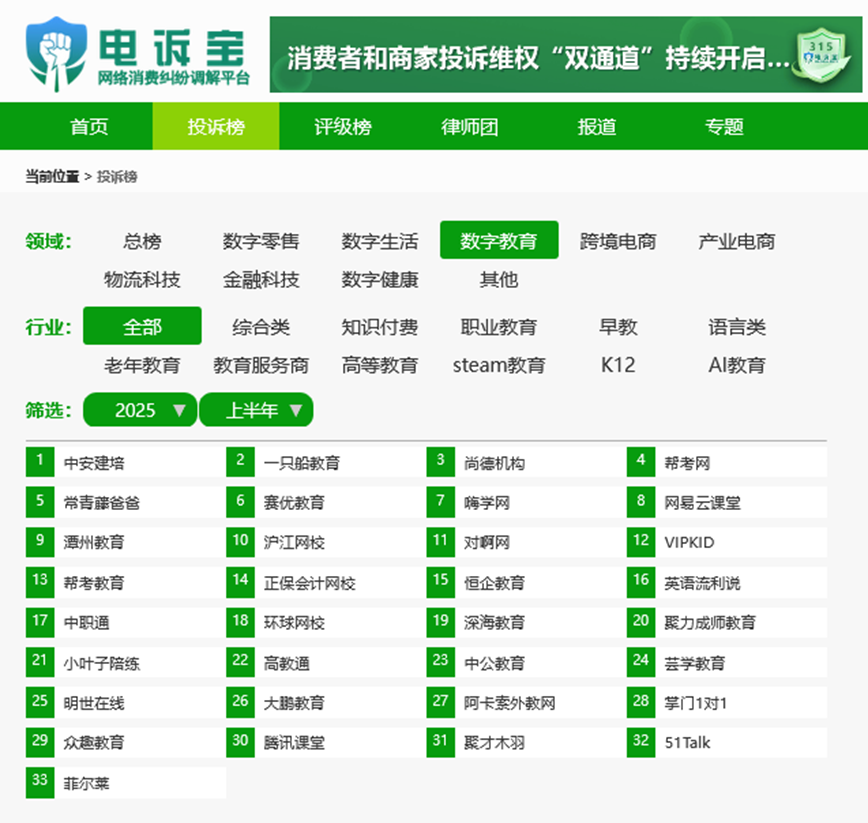Choose the steam教育 industry filter
Viewport: 868px width, 823px height.
pos(499,365)
